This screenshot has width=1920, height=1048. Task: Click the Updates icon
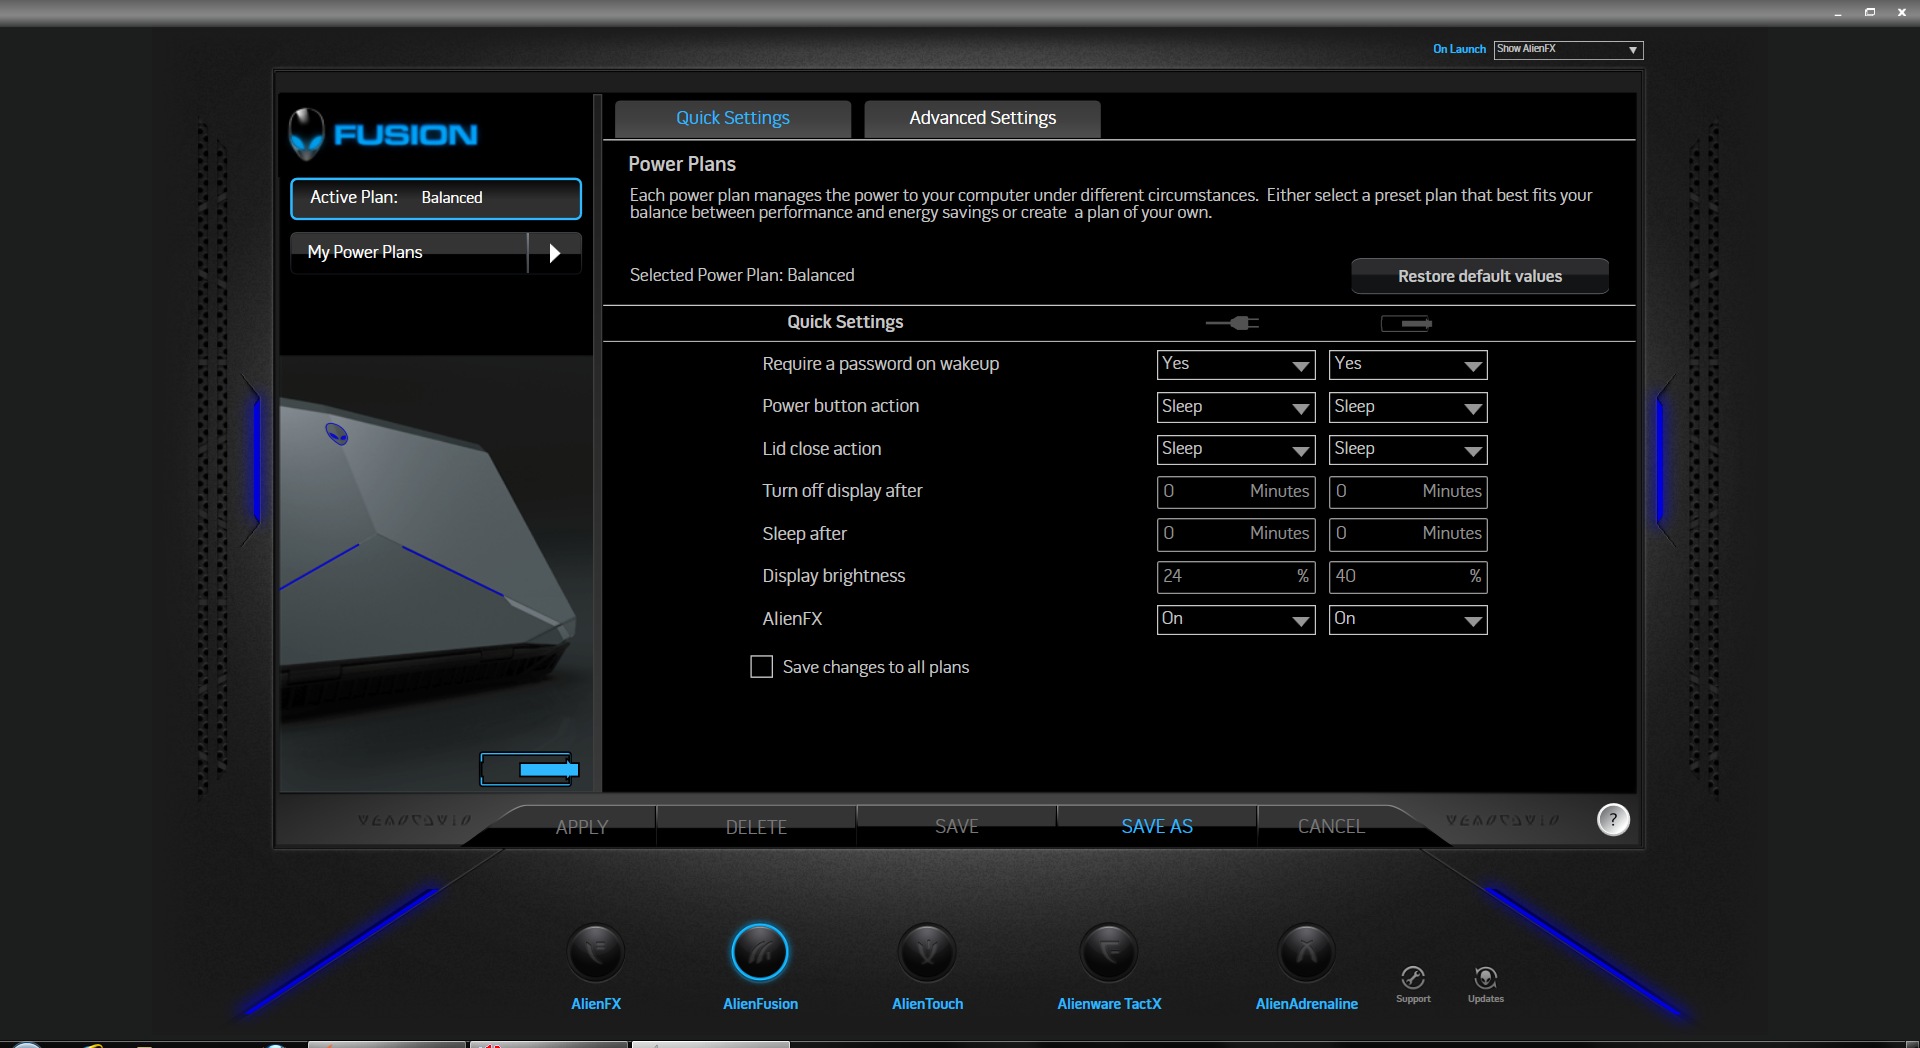(x=1486, y=978)
